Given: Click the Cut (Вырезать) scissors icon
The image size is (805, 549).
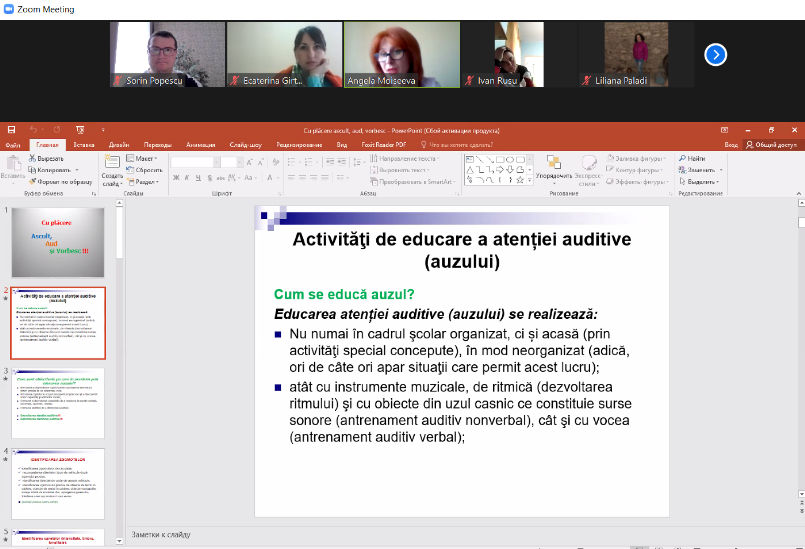Looking at the screenshot, I should 33,159.
